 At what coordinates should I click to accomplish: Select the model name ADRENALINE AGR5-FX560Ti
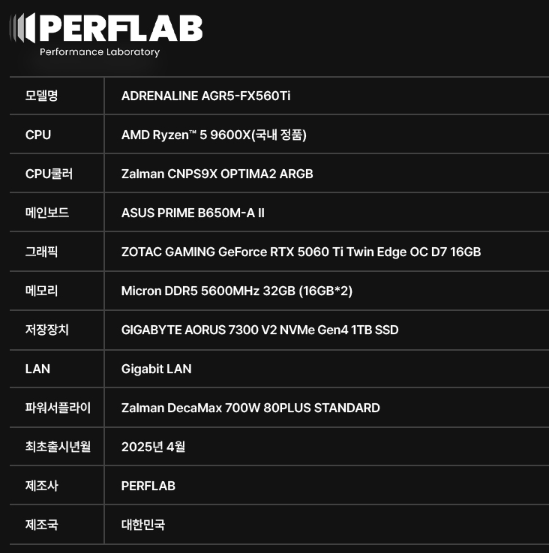click(x=206, y=96)
